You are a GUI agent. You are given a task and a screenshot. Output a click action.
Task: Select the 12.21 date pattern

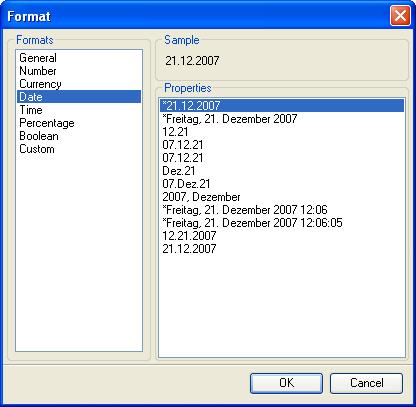point(175,131)
